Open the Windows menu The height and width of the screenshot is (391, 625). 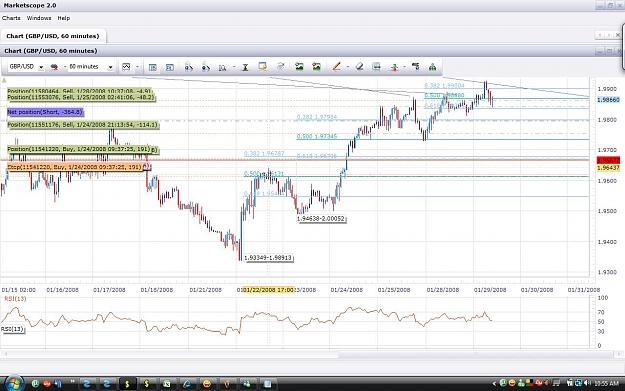coord(39,18)
